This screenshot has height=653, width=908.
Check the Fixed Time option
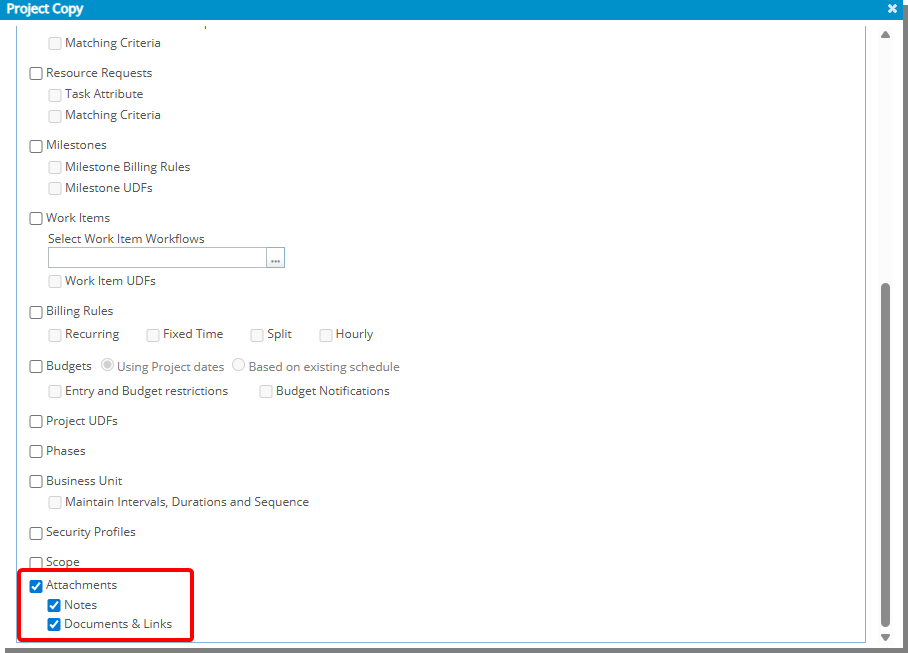(152, 334)
